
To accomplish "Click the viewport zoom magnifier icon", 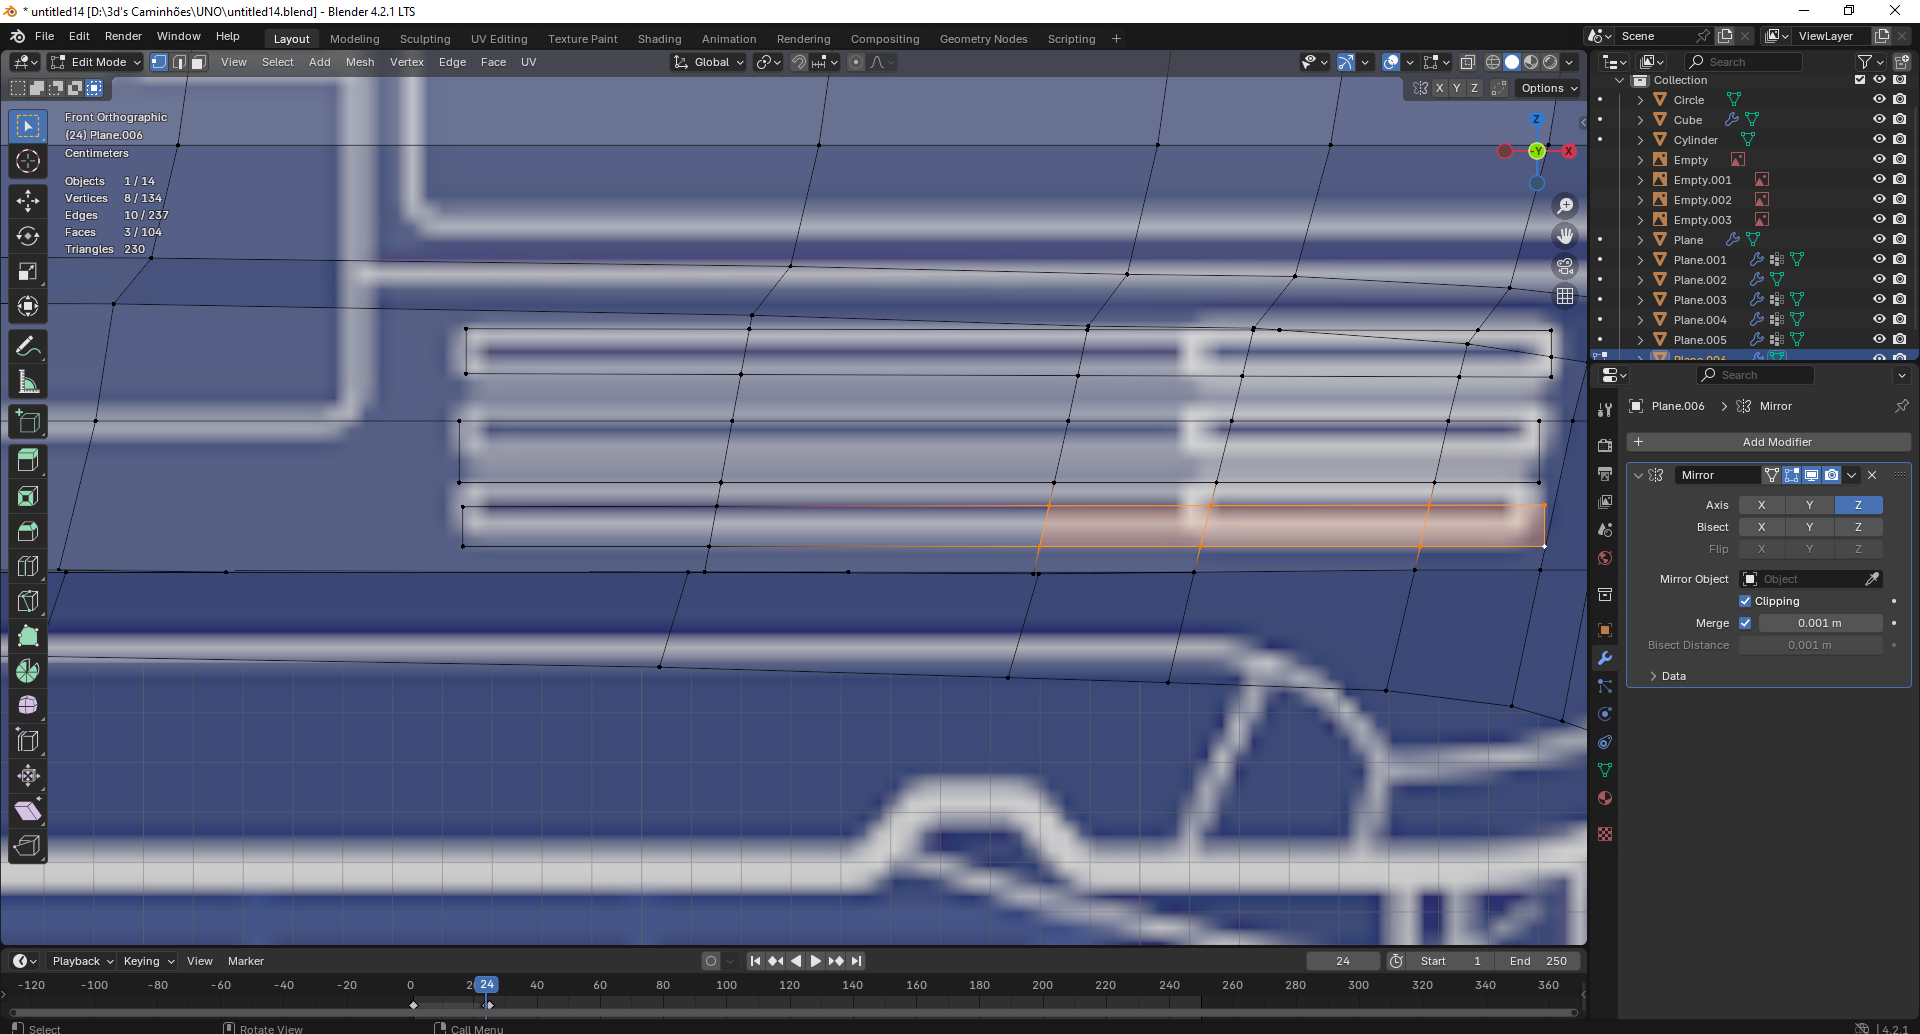I will click(x=1565, y=206).
